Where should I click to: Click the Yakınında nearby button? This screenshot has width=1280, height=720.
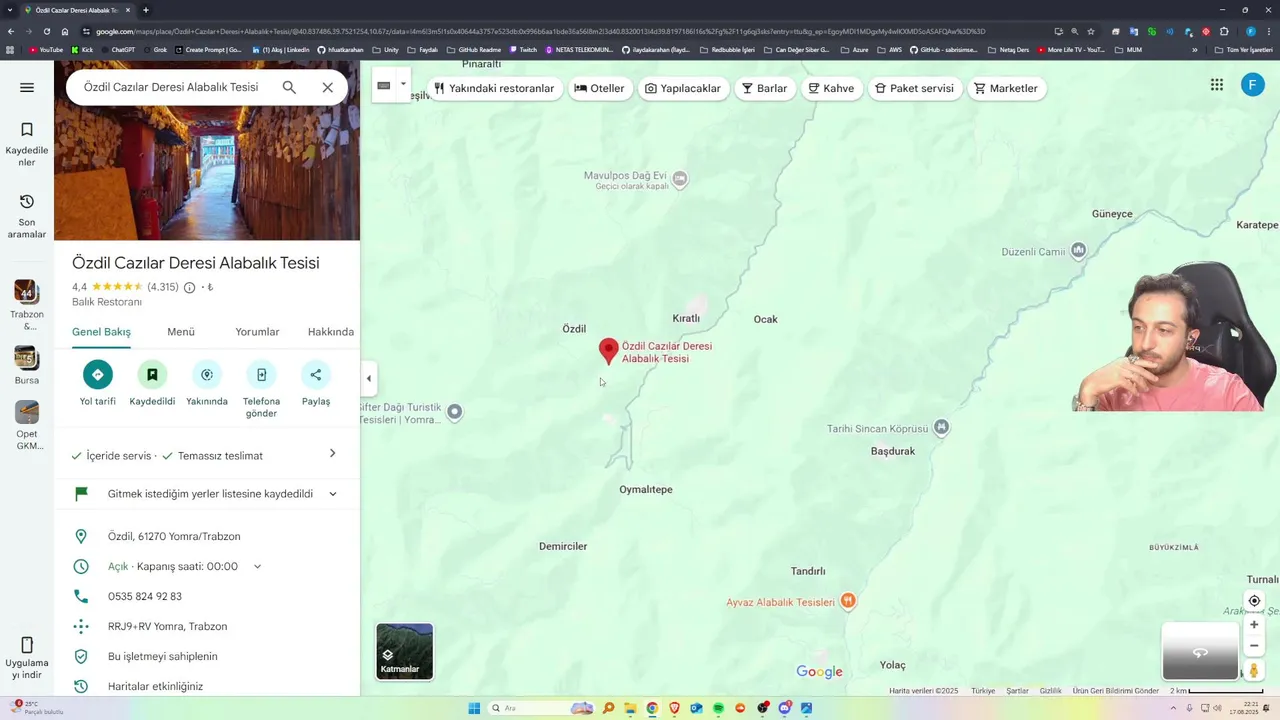click(x=207, y=383)
